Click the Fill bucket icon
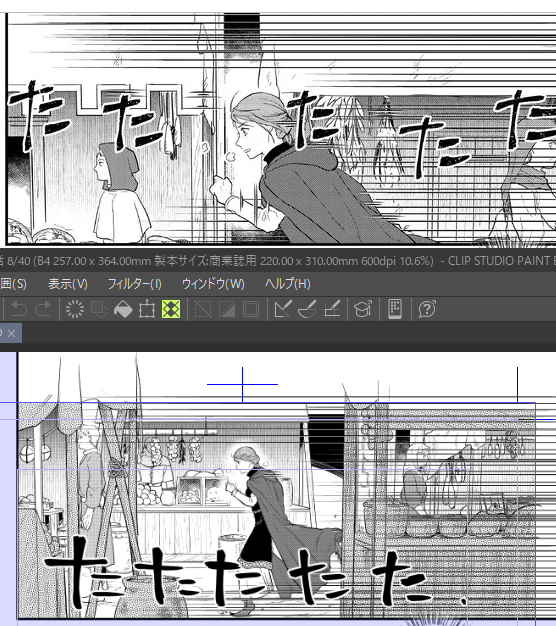This screenshot has height=626, width=556. tap(123, 309)
